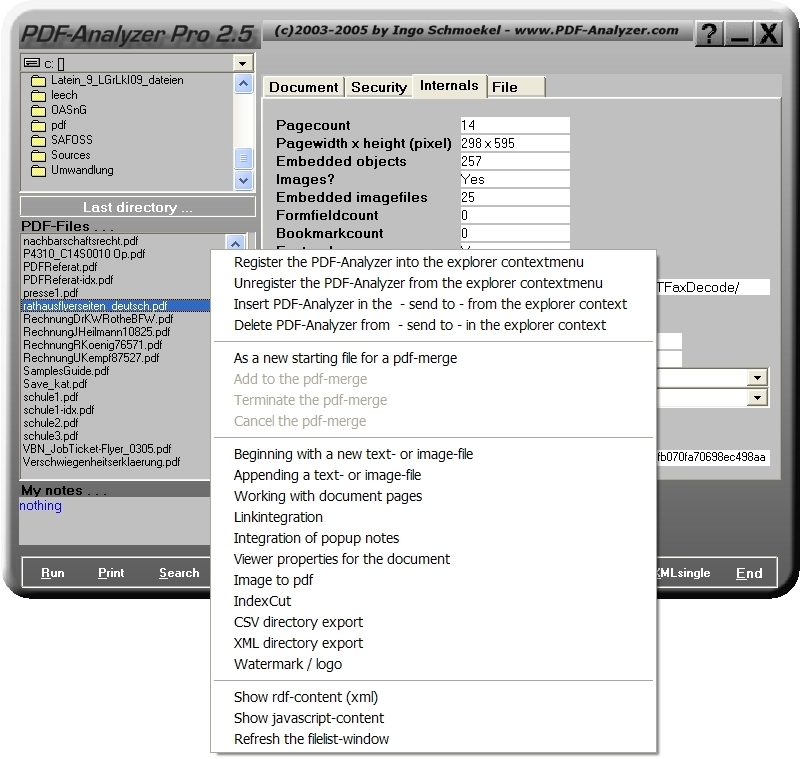The image size is (801, 759).
Task: Click the My notes text 'nothing'
Action: click(x=40, y=506)
